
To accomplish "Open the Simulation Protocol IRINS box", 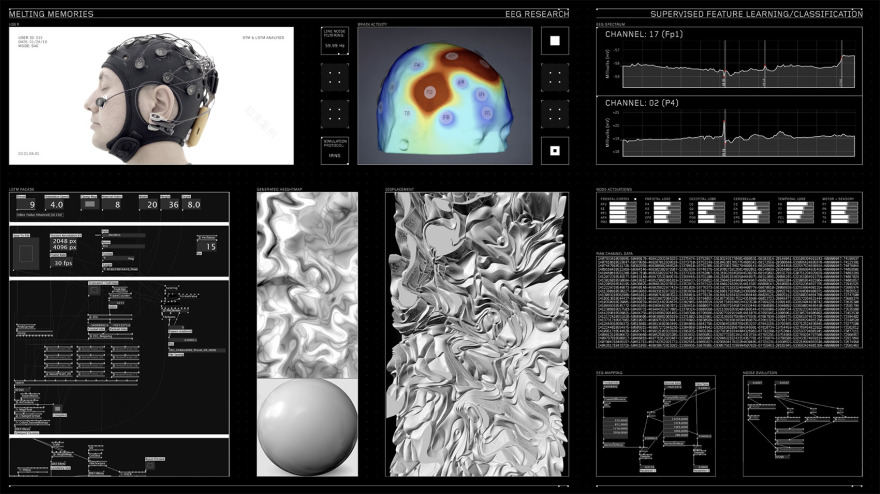I will point(335,151).
